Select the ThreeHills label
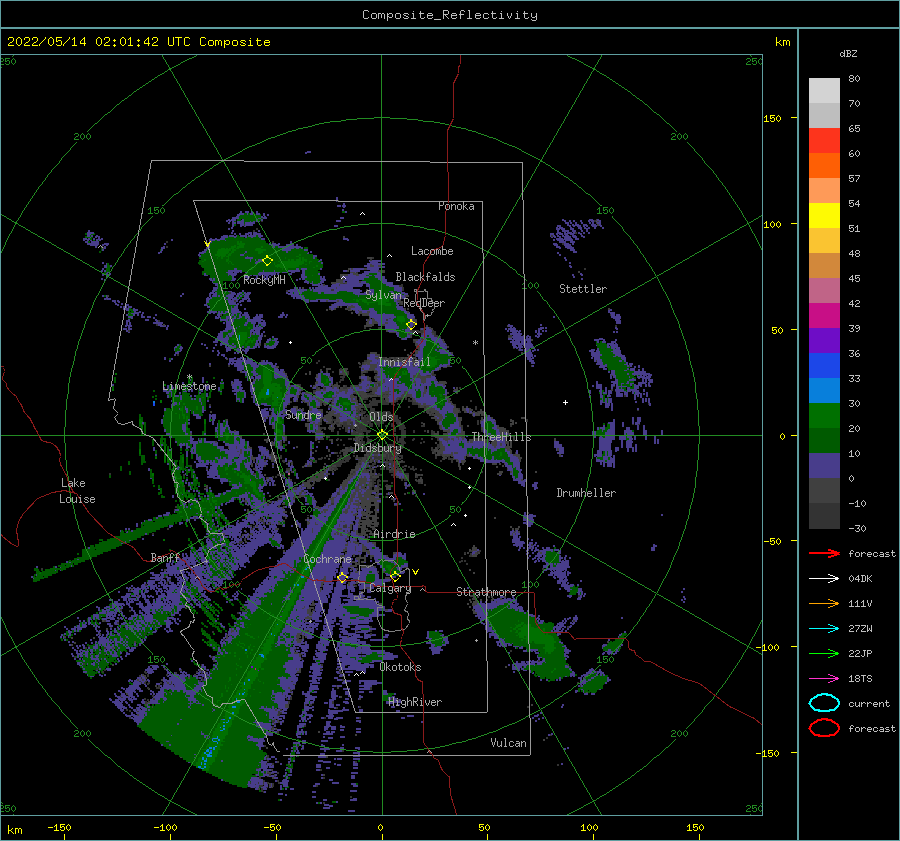 (502, 437)
